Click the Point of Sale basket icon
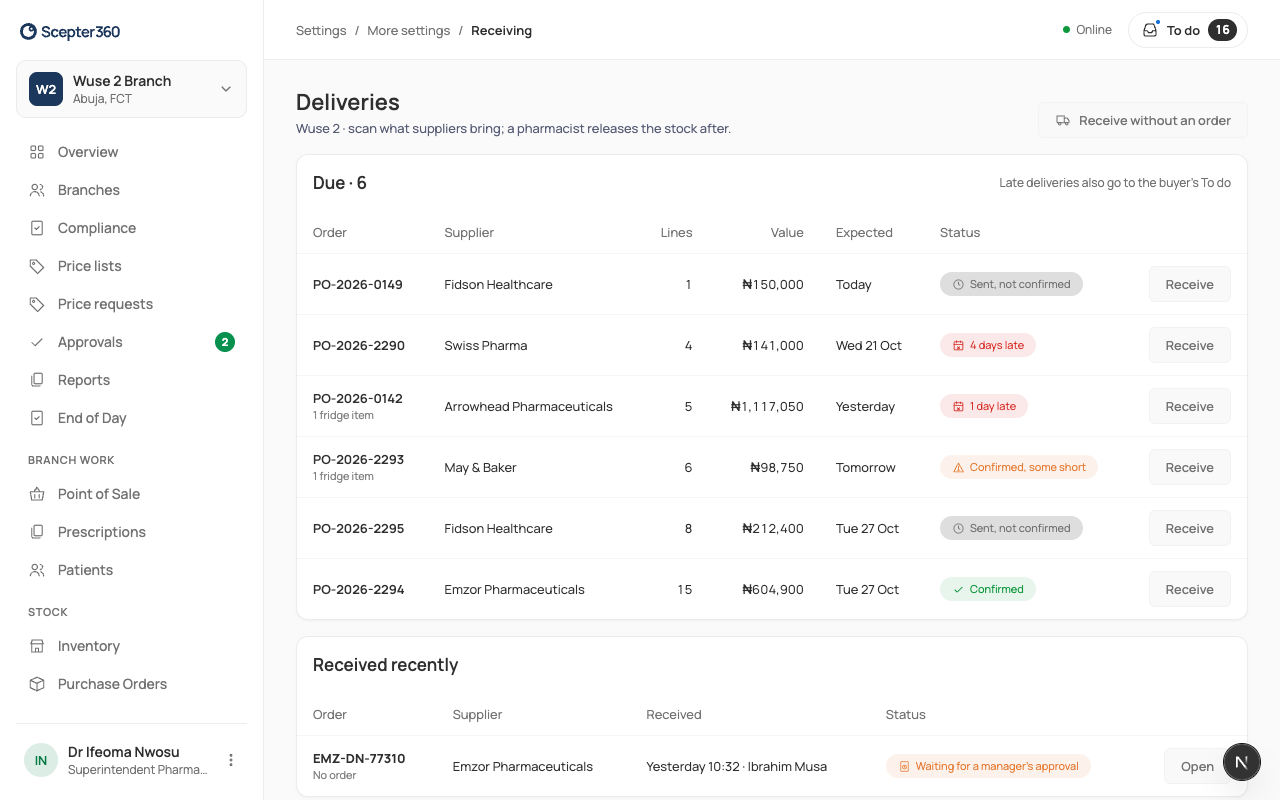 click(37, 494)
